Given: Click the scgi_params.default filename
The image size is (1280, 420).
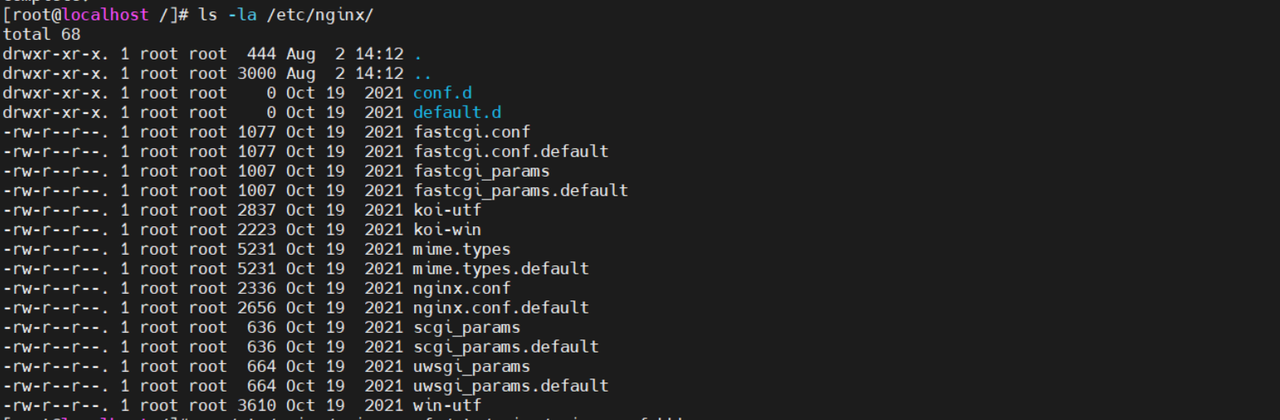Looking at the screenshot, I should [506, 346].
